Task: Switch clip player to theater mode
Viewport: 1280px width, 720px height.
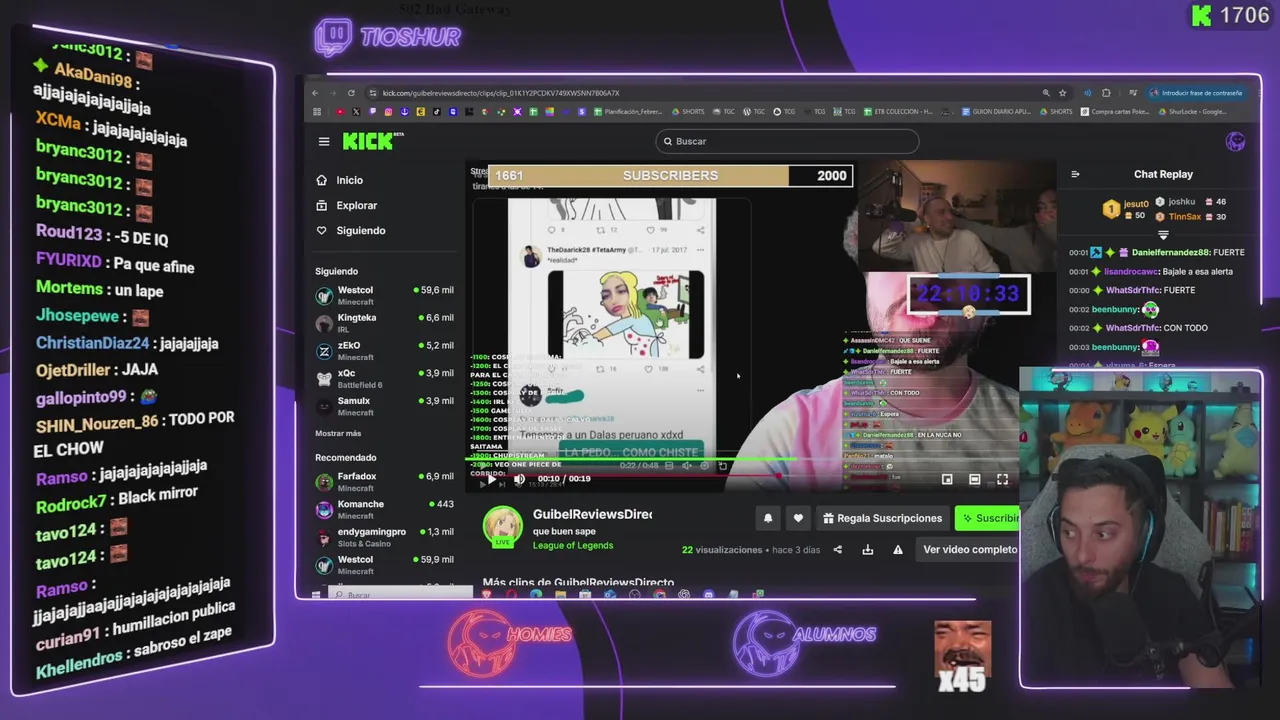Action: tap(974, 479)
